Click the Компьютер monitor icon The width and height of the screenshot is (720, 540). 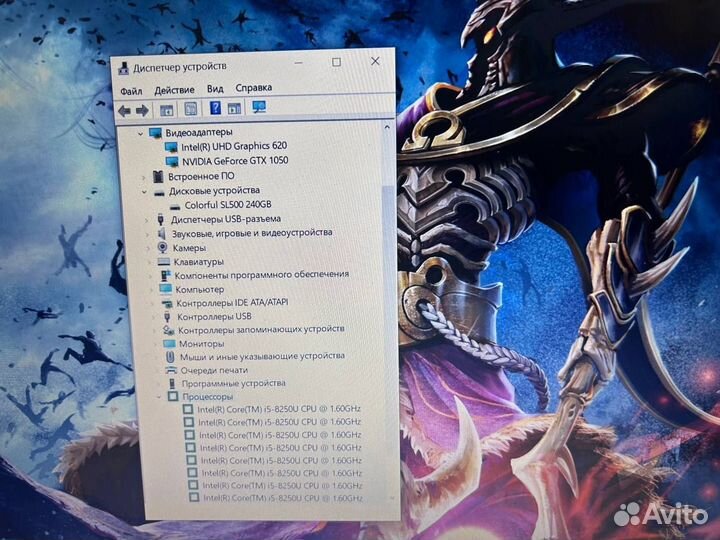tap(166, 289)
